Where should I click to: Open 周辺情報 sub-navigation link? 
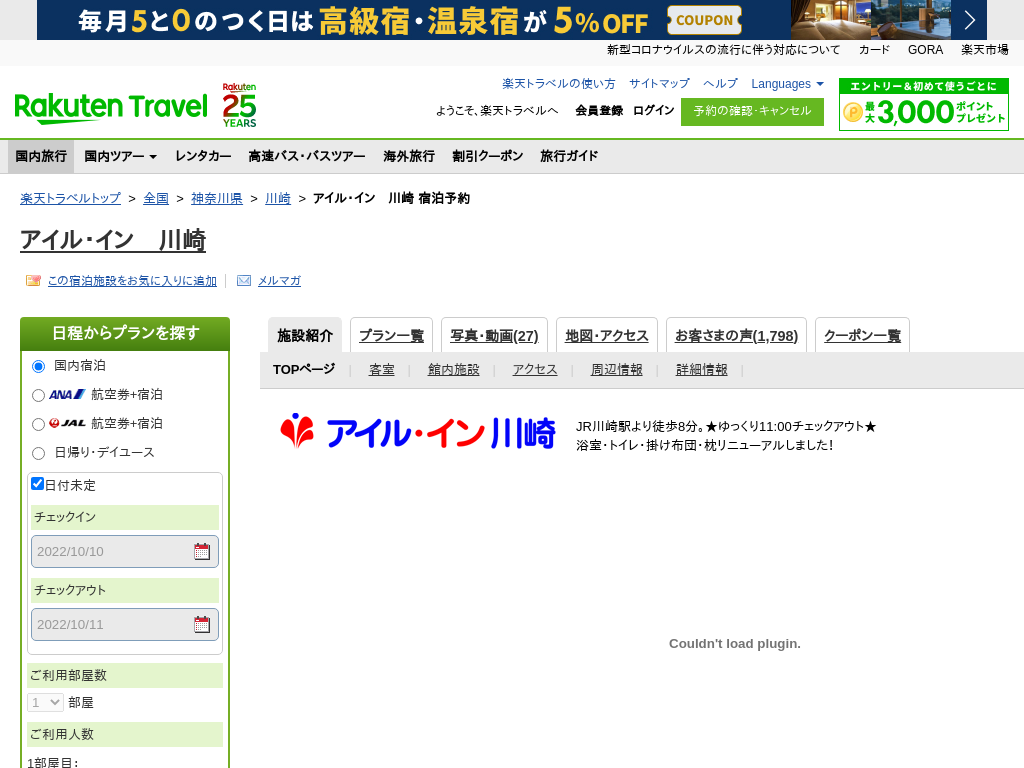616,370
